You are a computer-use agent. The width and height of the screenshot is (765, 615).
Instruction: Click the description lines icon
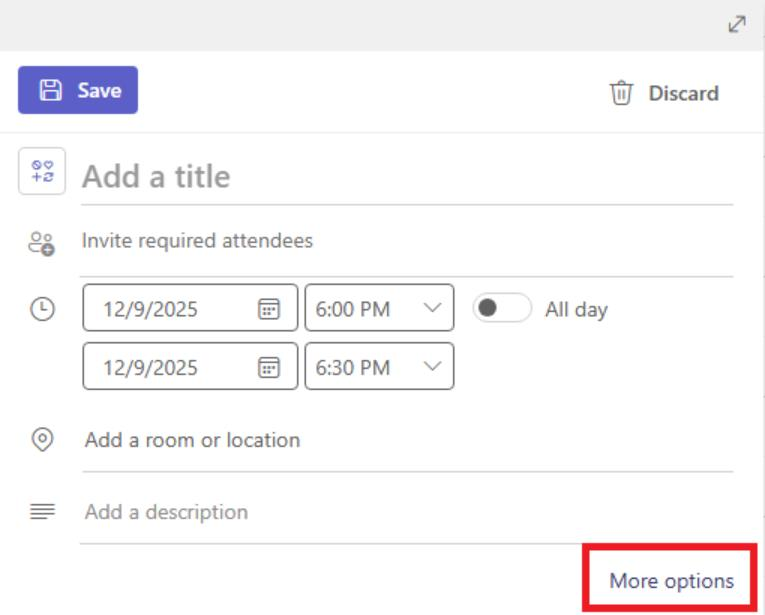(42, 512)
